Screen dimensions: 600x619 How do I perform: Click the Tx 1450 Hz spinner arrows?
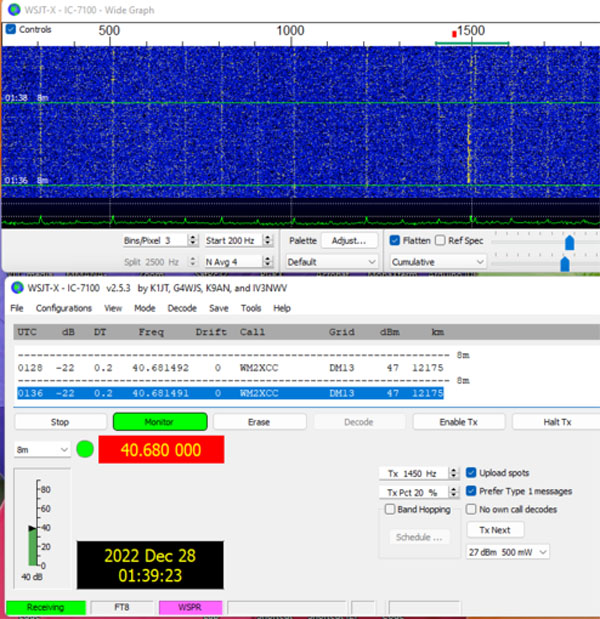454,473
